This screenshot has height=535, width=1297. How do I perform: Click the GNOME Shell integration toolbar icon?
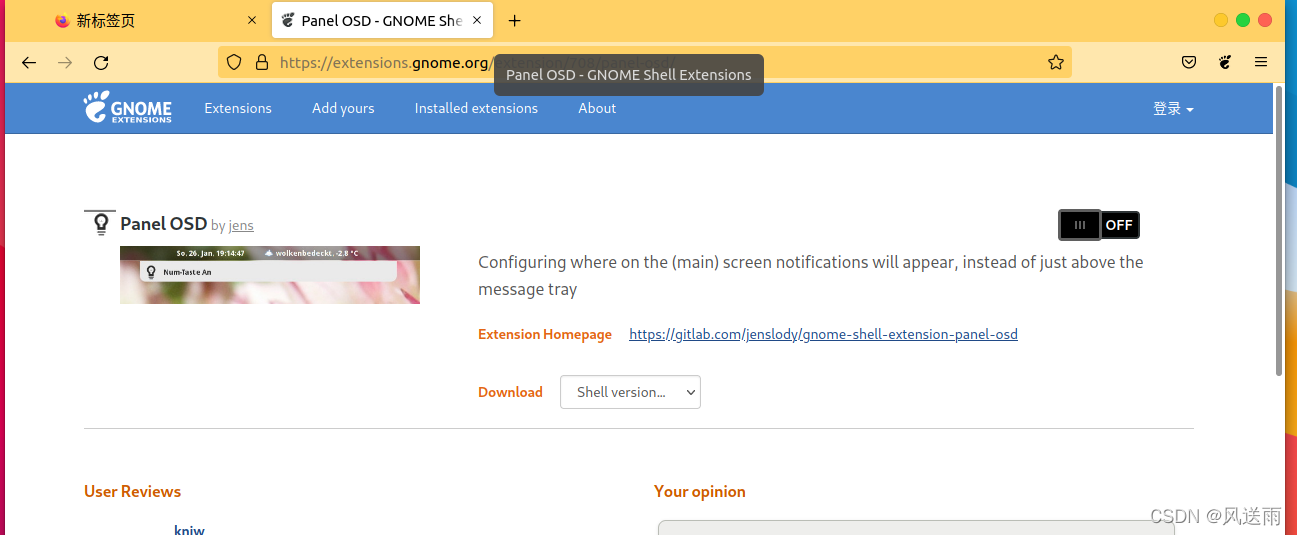tap(1225, 62)
